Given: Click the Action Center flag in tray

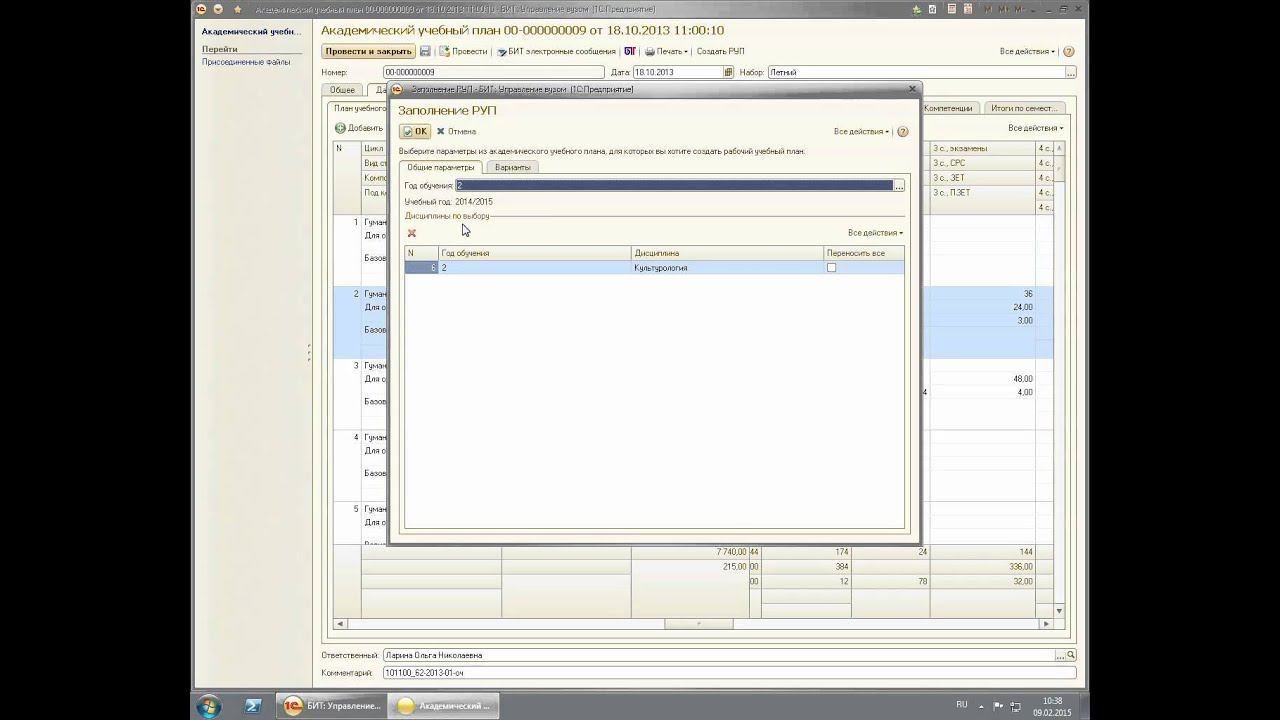Looking at the screenshot, I should [998, 705].
